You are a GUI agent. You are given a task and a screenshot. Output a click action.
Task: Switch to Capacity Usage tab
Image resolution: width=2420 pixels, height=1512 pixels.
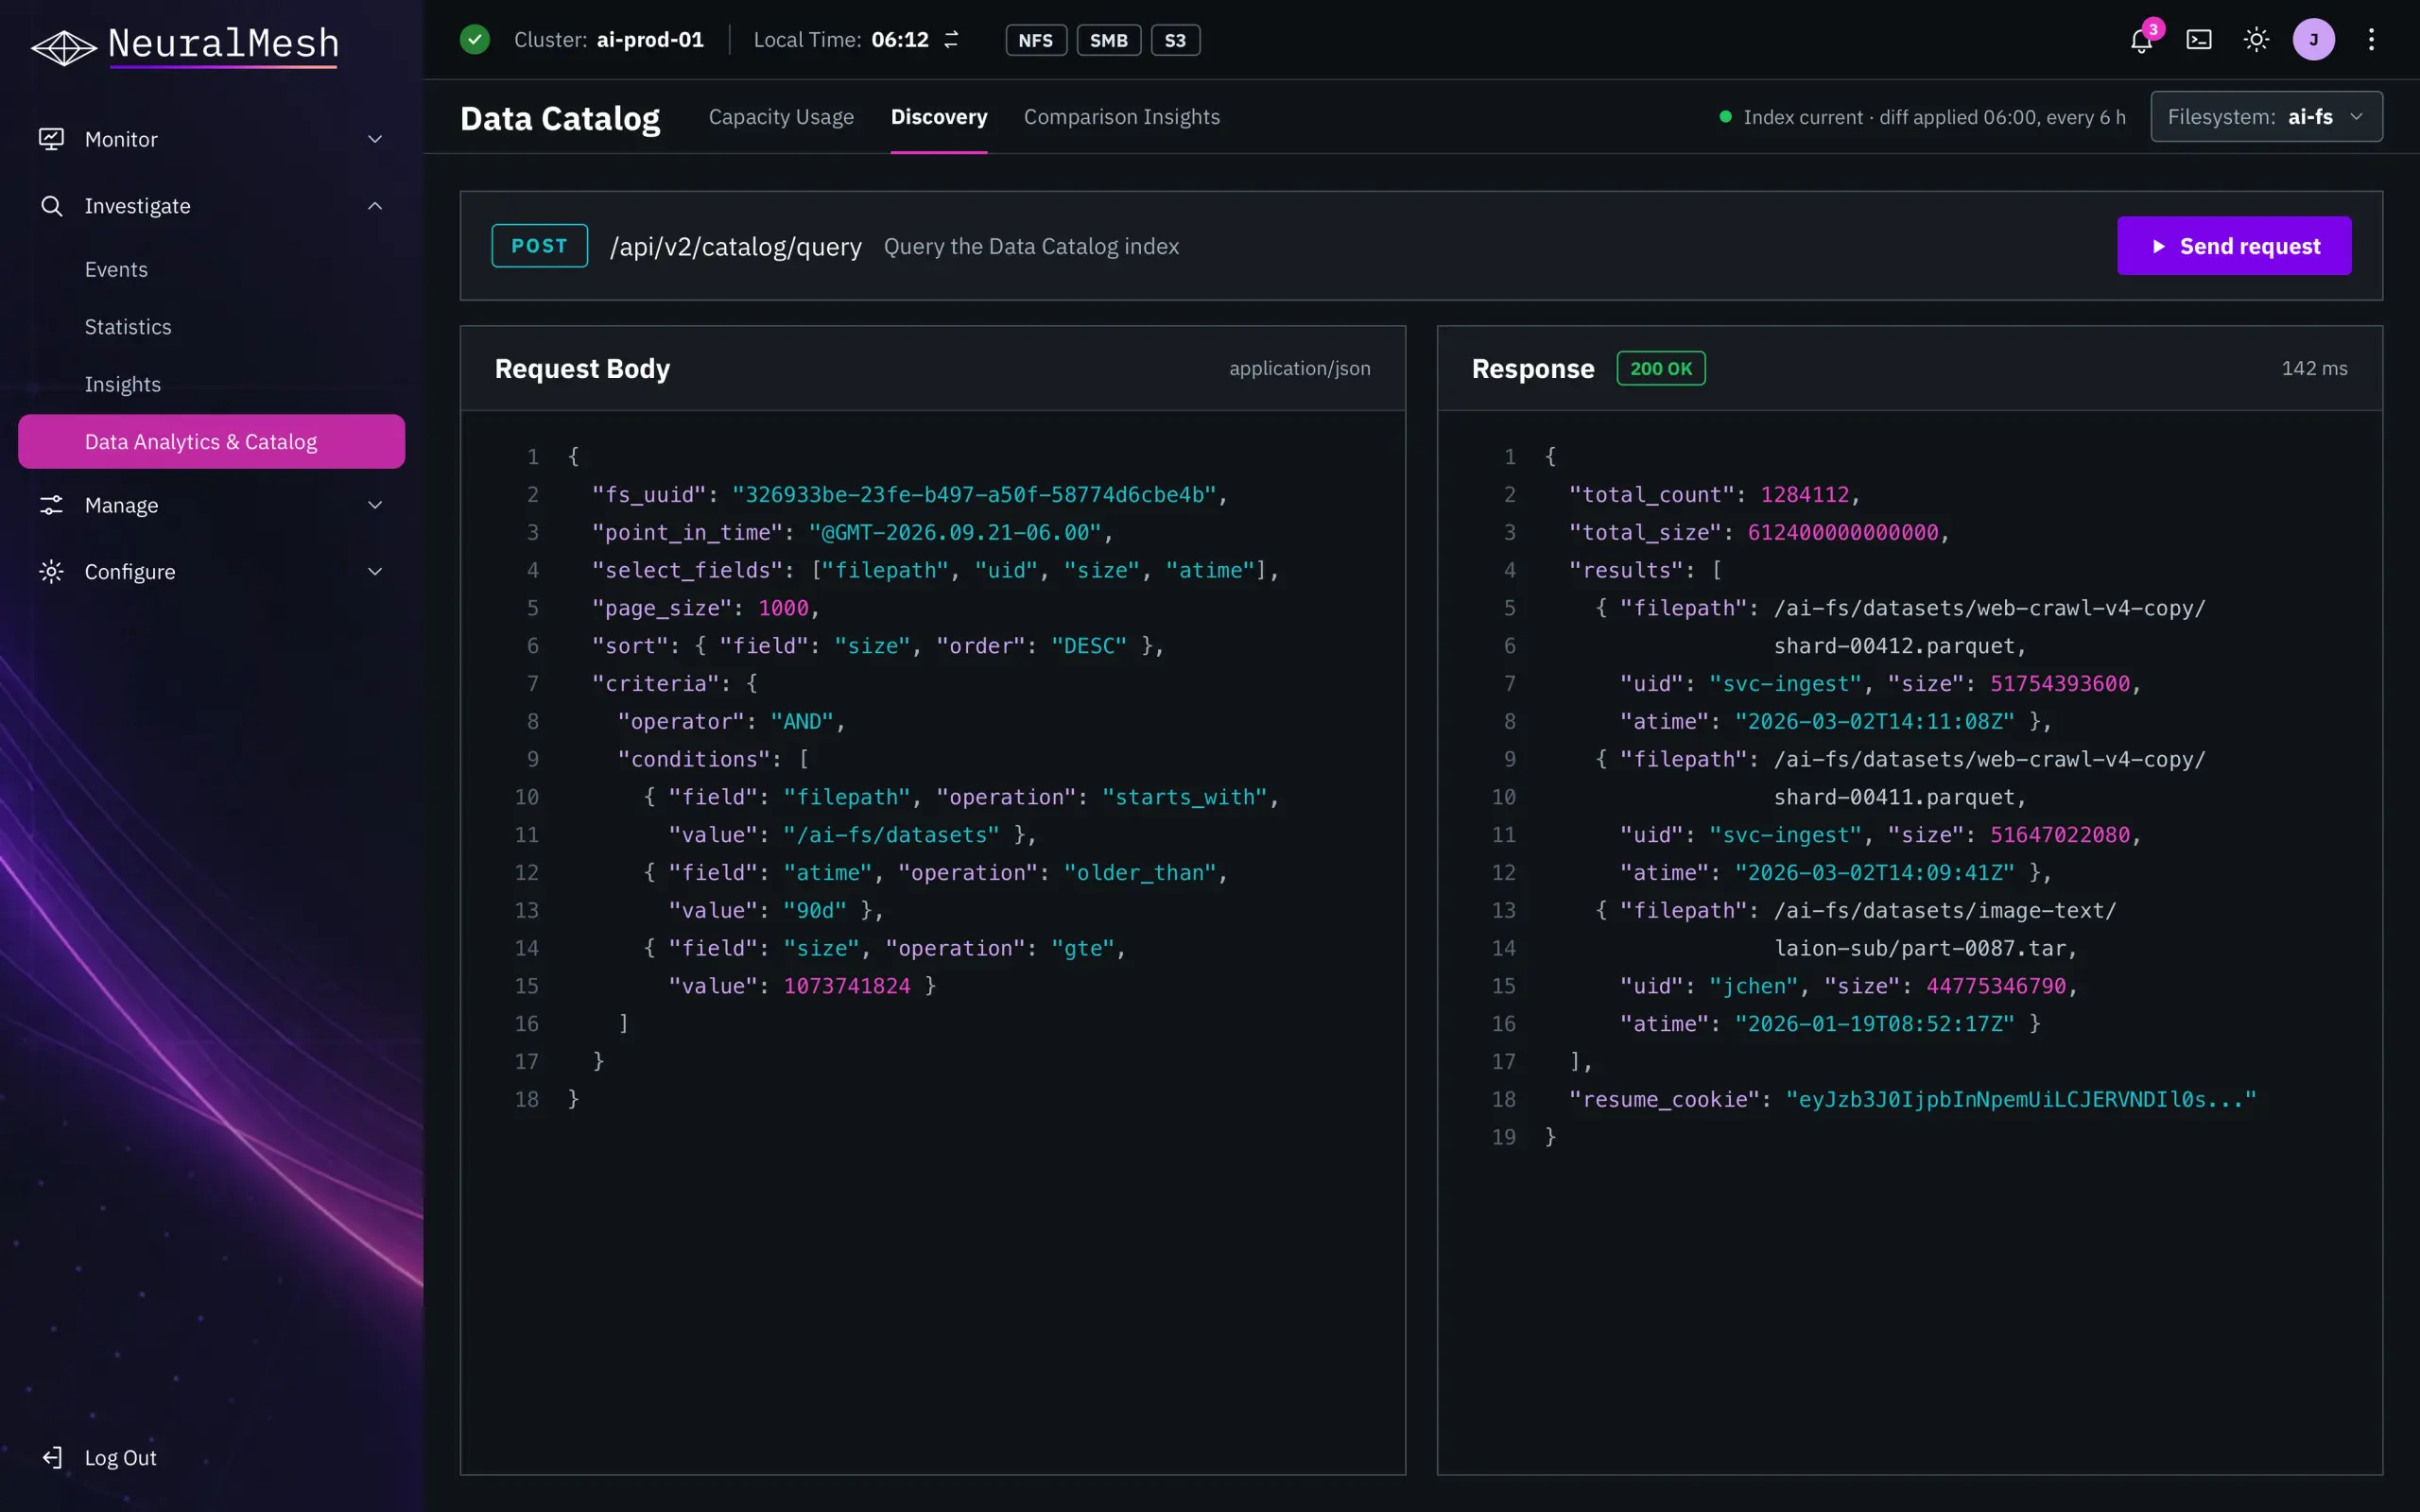781,117
